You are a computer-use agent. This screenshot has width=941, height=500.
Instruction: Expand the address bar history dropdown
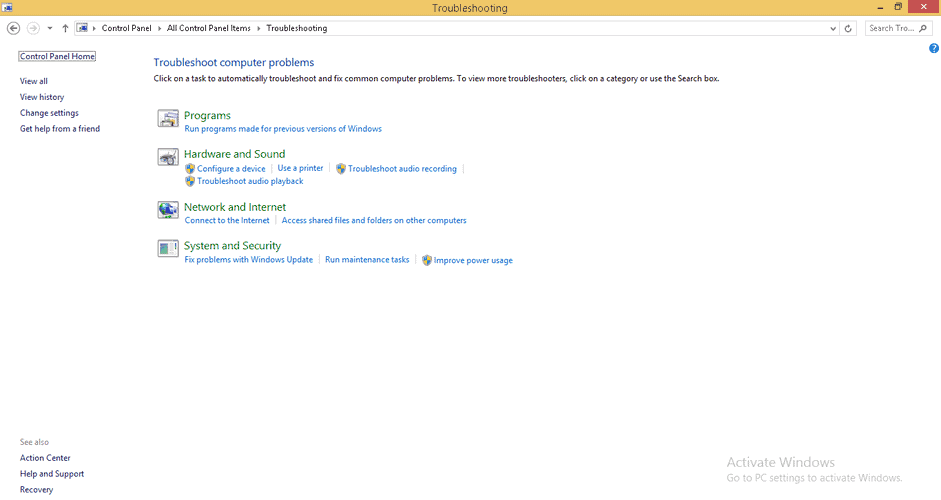pos(833,28)
